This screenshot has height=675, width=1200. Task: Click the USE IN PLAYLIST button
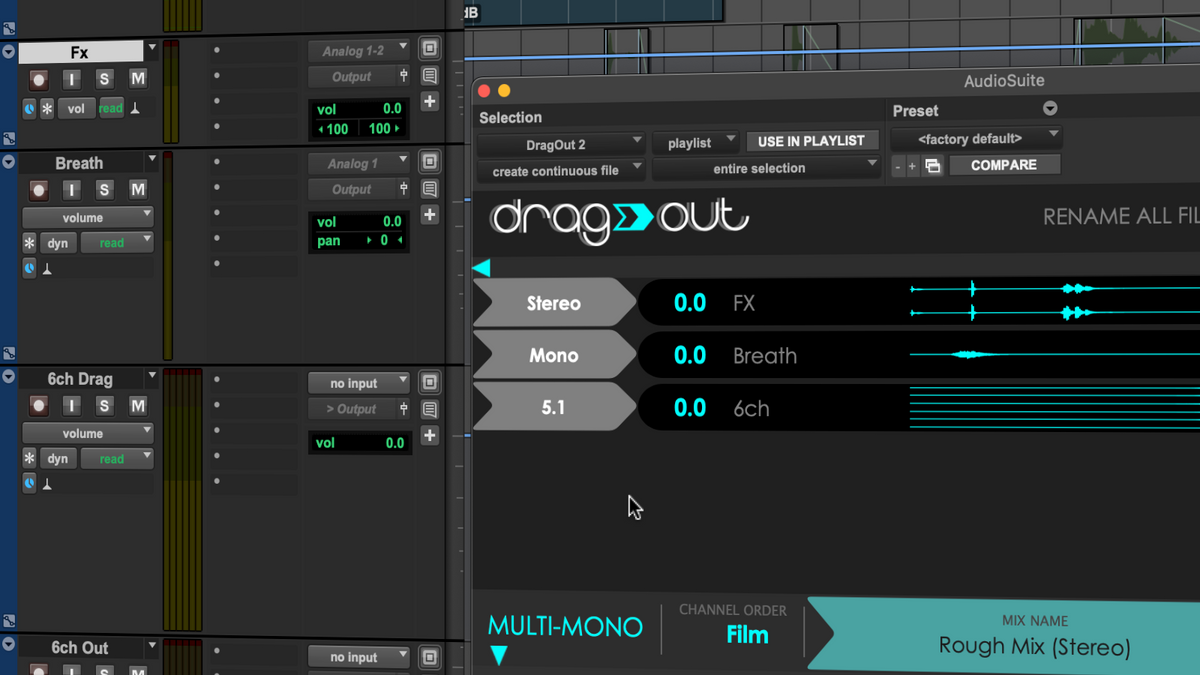pos(811,142)
